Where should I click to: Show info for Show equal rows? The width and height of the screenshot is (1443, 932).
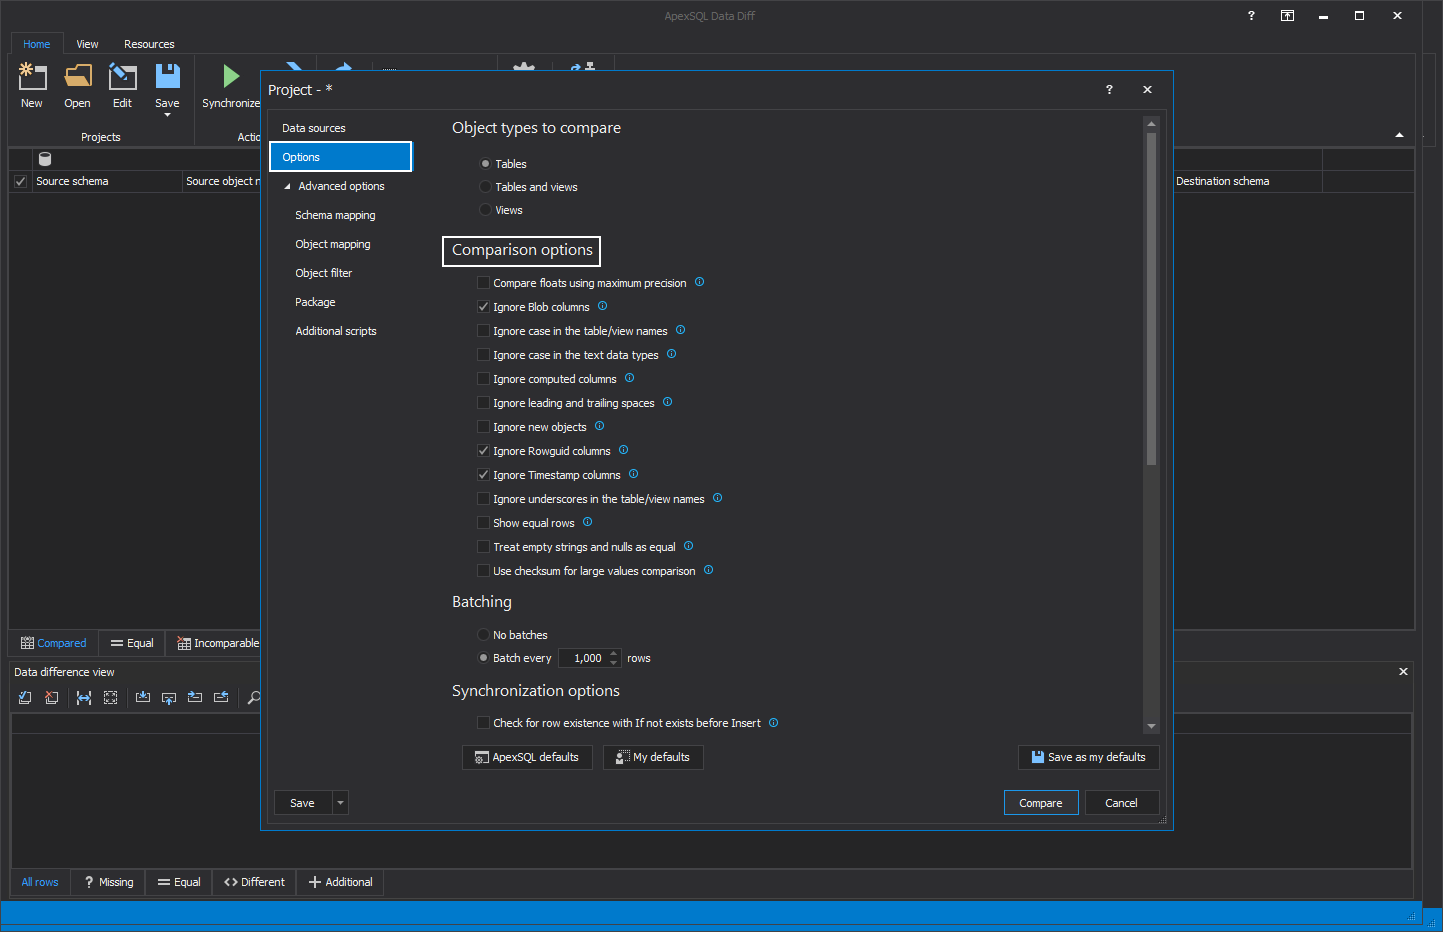[588, 522]
